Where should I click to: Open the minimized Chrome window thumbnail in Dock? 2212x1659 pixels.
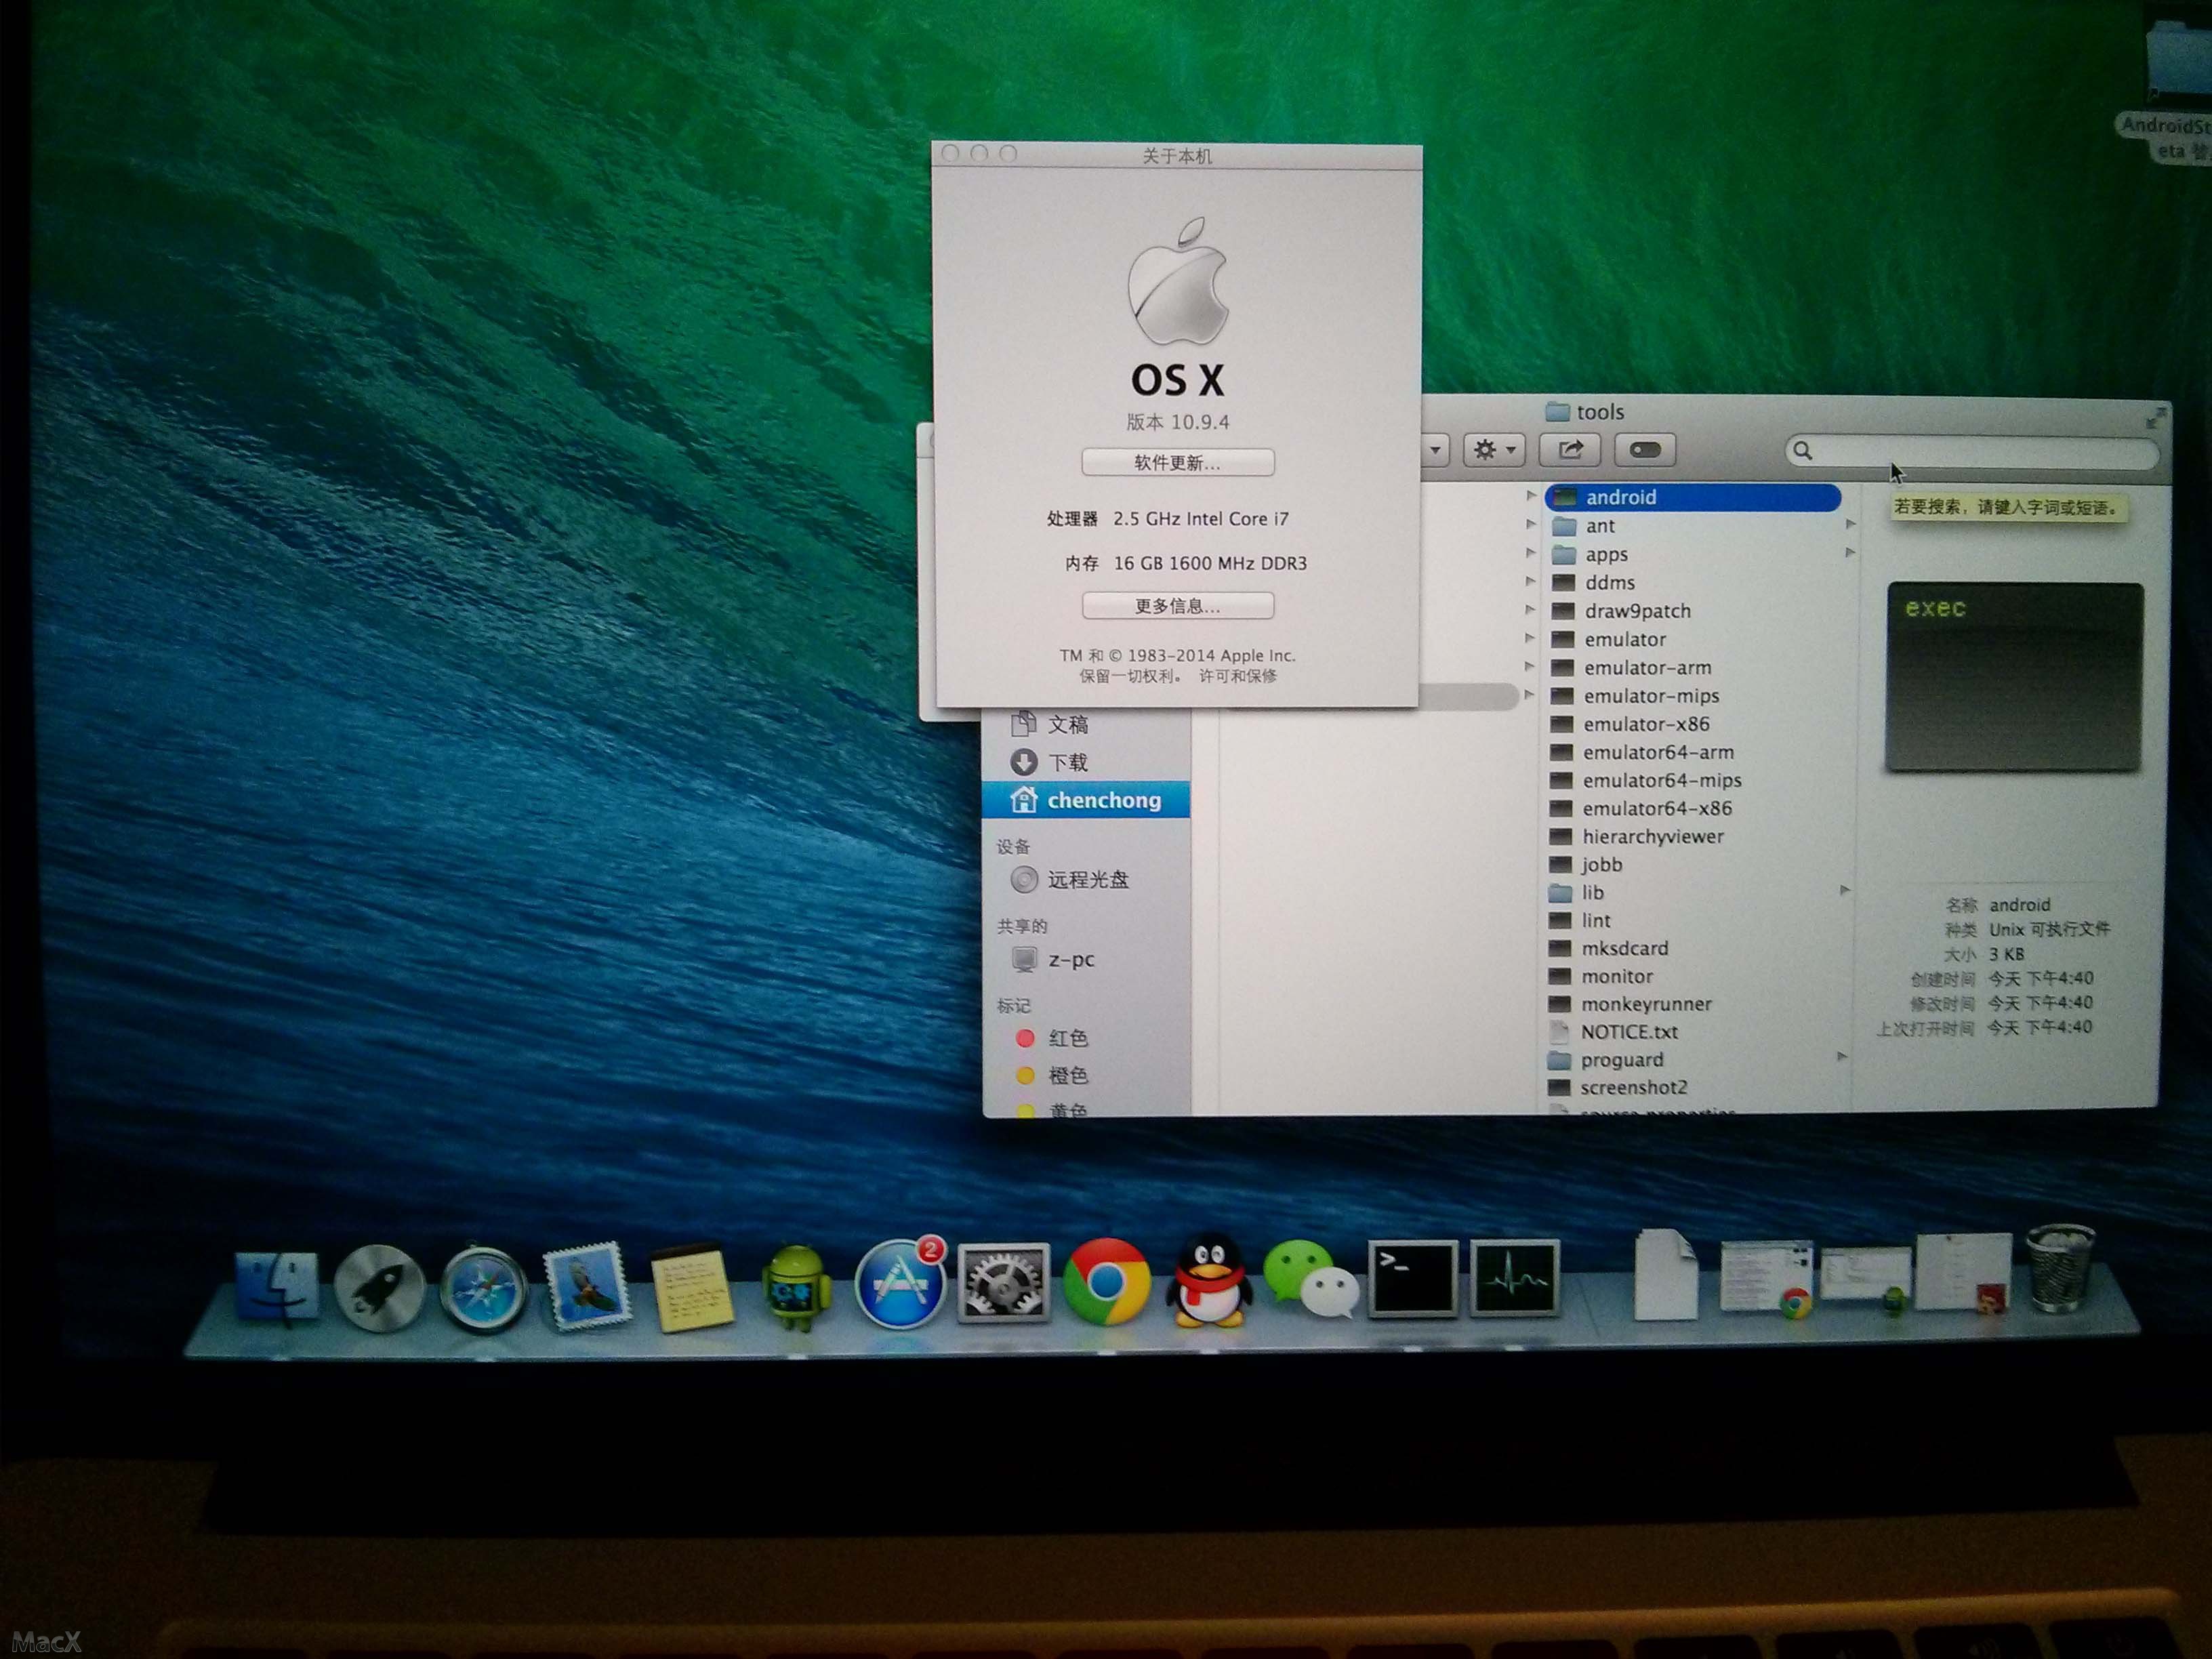pos(1766,1279)
